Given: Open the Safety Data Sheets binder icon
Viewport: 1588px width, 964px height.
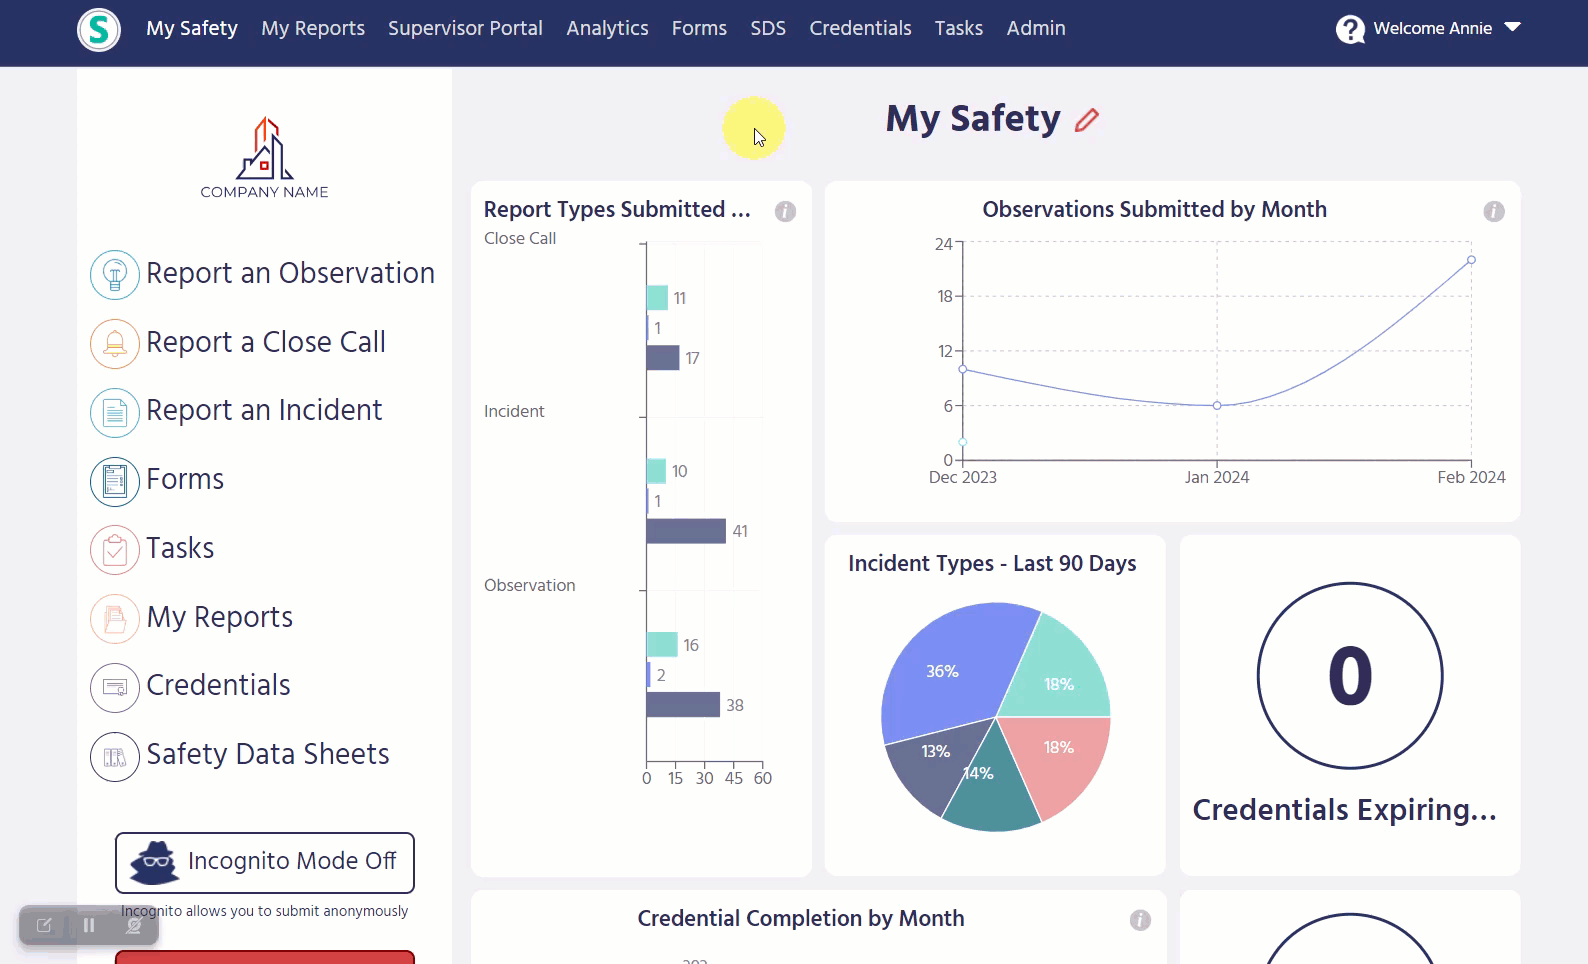Looking at the screenshot, I should (x=115, y=756).
